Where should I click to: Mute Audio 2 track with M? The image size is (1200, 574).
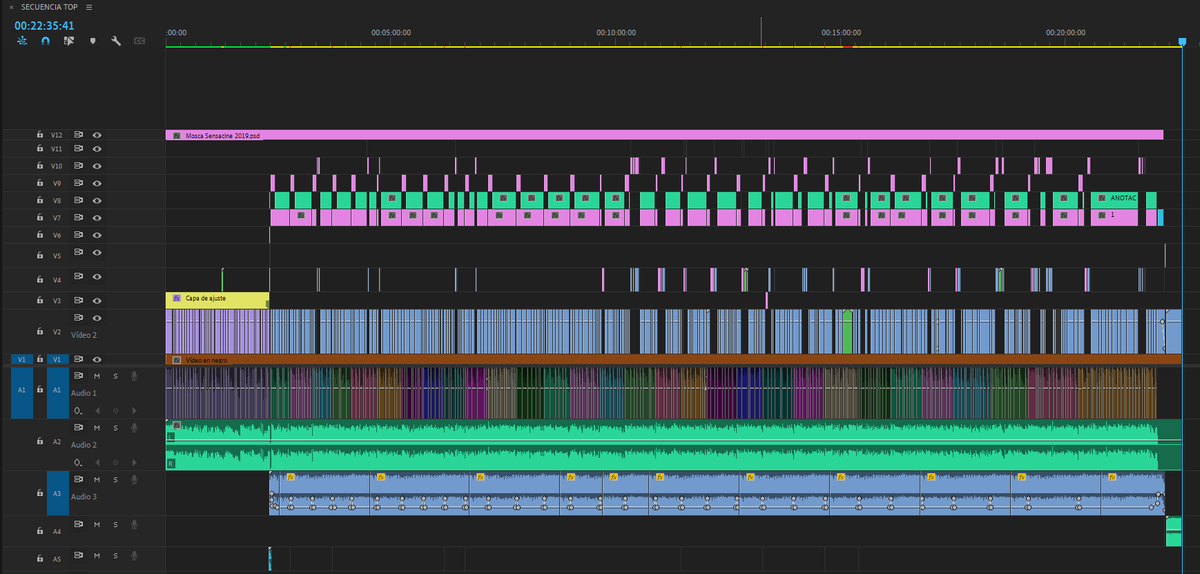98,428
